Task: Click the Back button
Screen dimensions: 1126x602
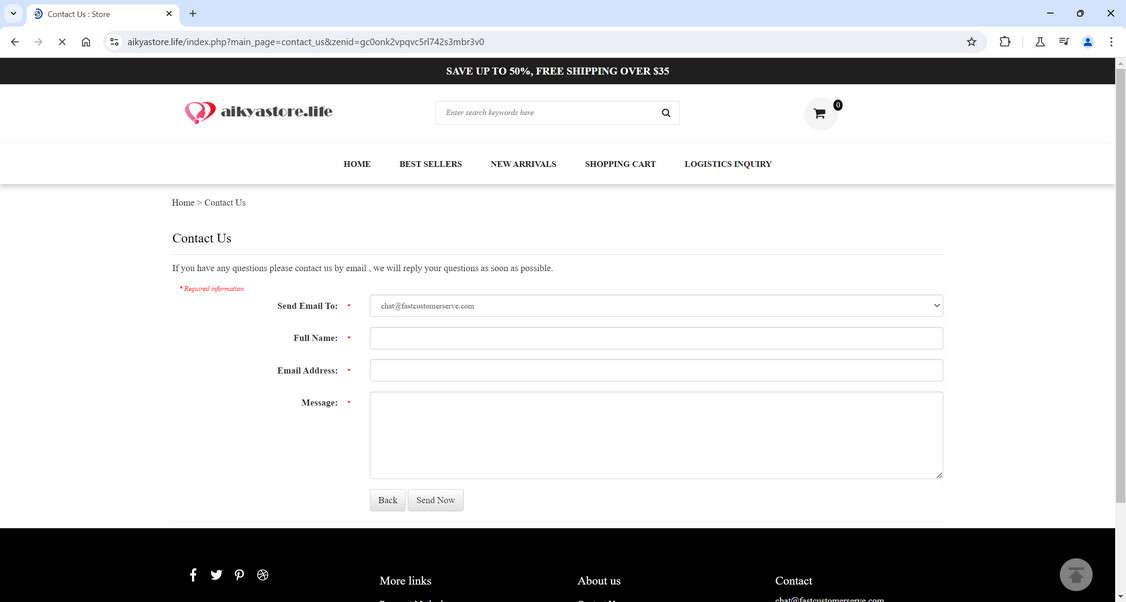Action: pyautogui.click(x=388, y=500)
